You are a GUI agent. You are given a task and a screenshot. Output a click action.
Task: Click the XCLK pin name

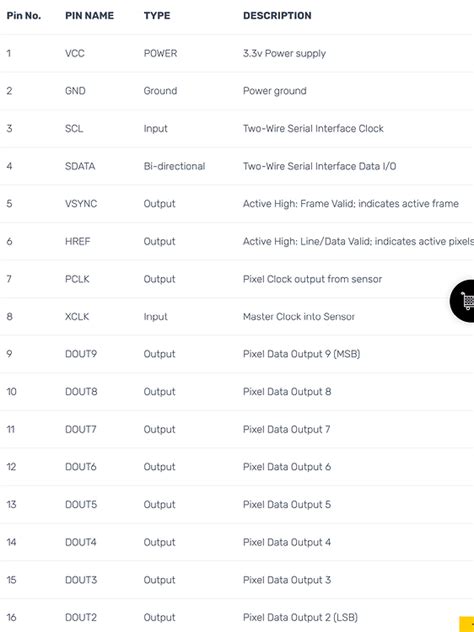pyautogui.click(x=77, y=316)
